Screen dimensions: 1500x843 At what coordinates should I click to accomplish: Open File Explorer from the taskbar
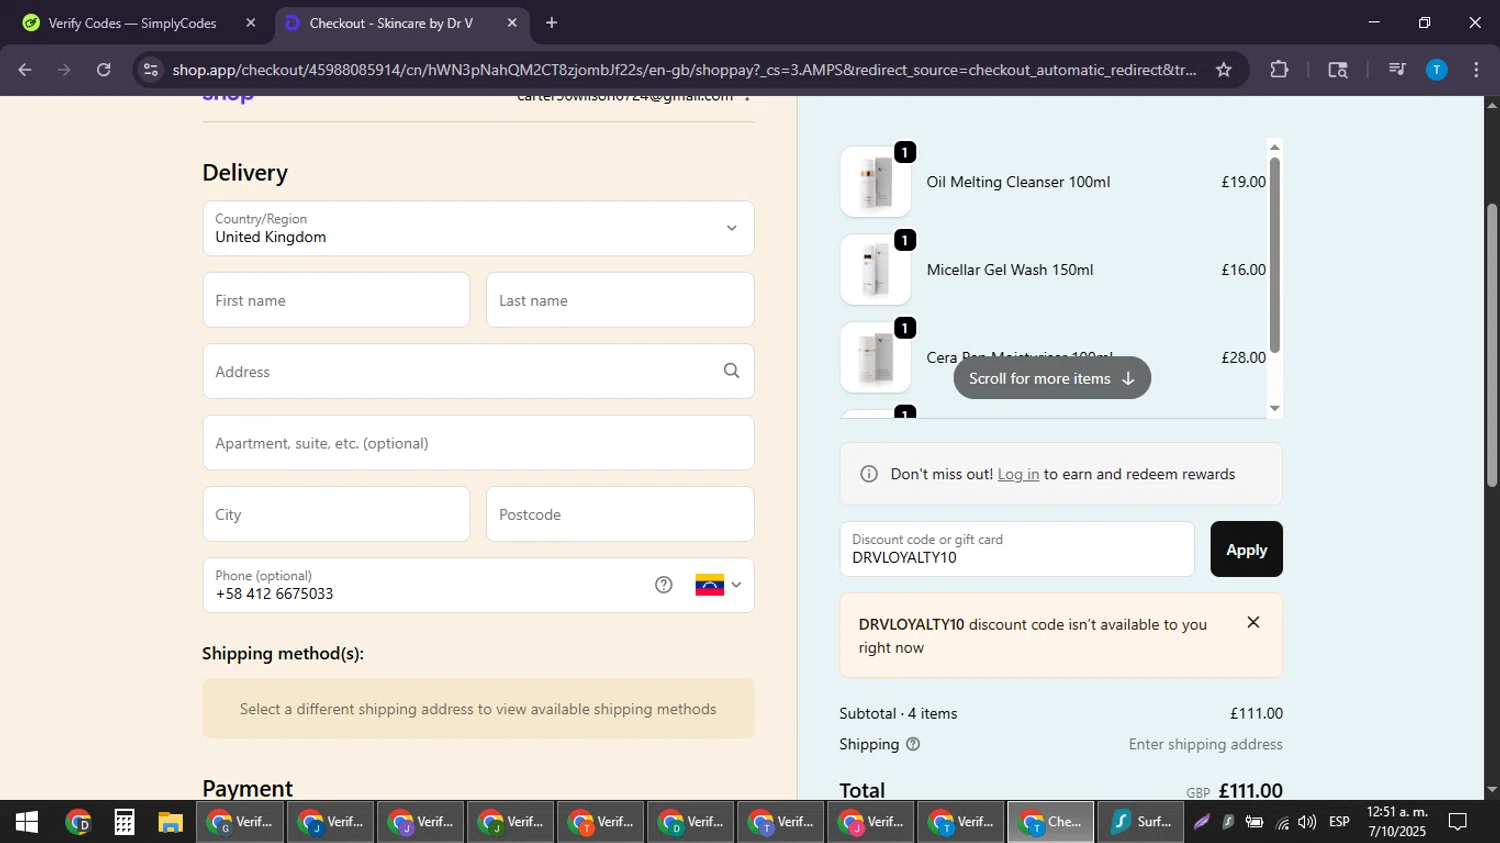tap(170, 822)
